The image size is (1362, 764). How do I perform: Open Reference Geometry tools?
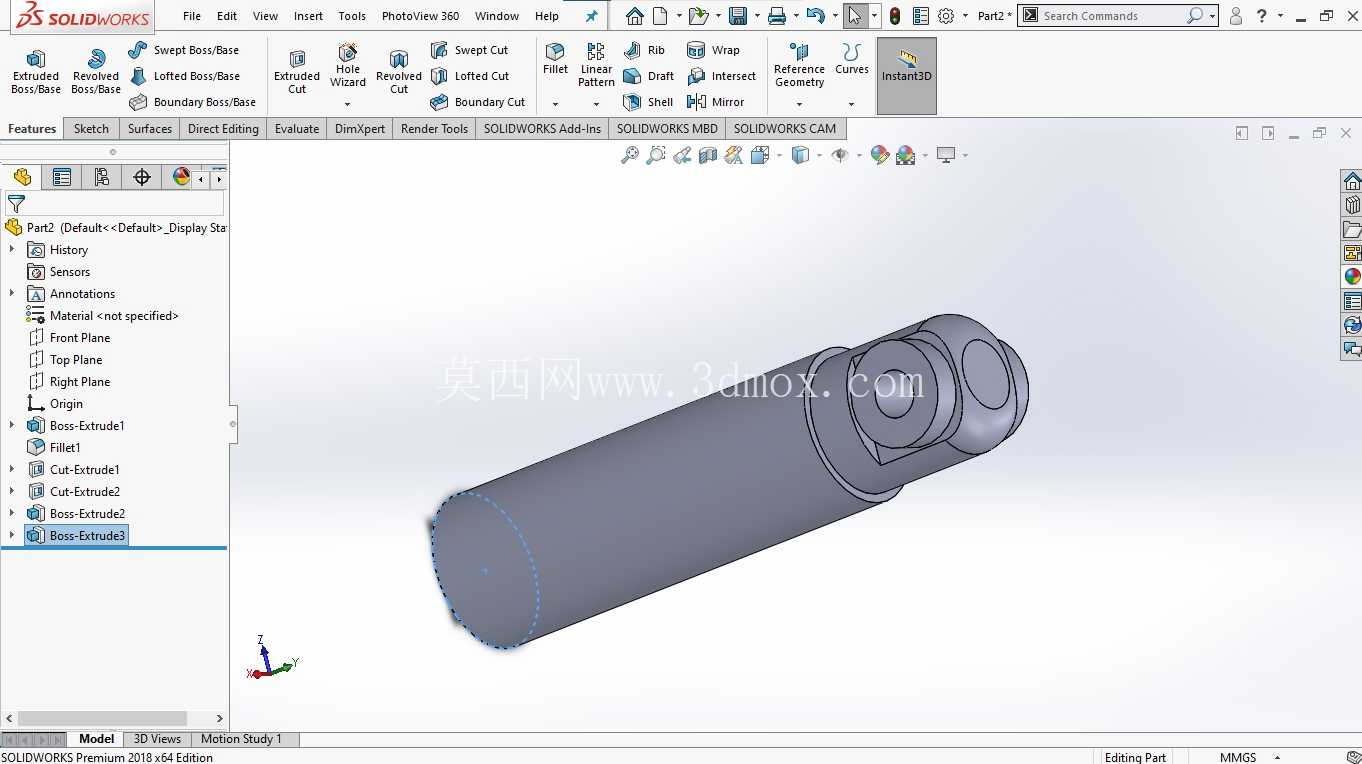(x=799, y=66)
